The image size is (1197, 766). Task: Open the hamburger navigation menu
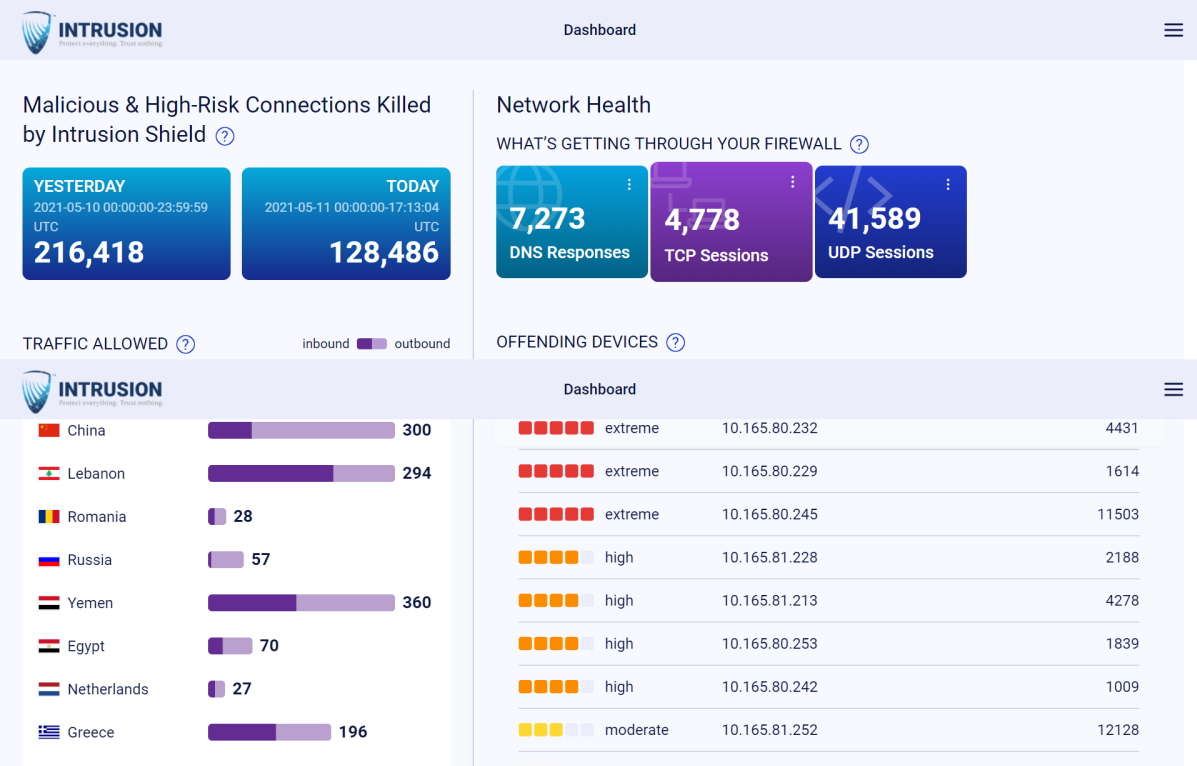[x=1172, y=29]
